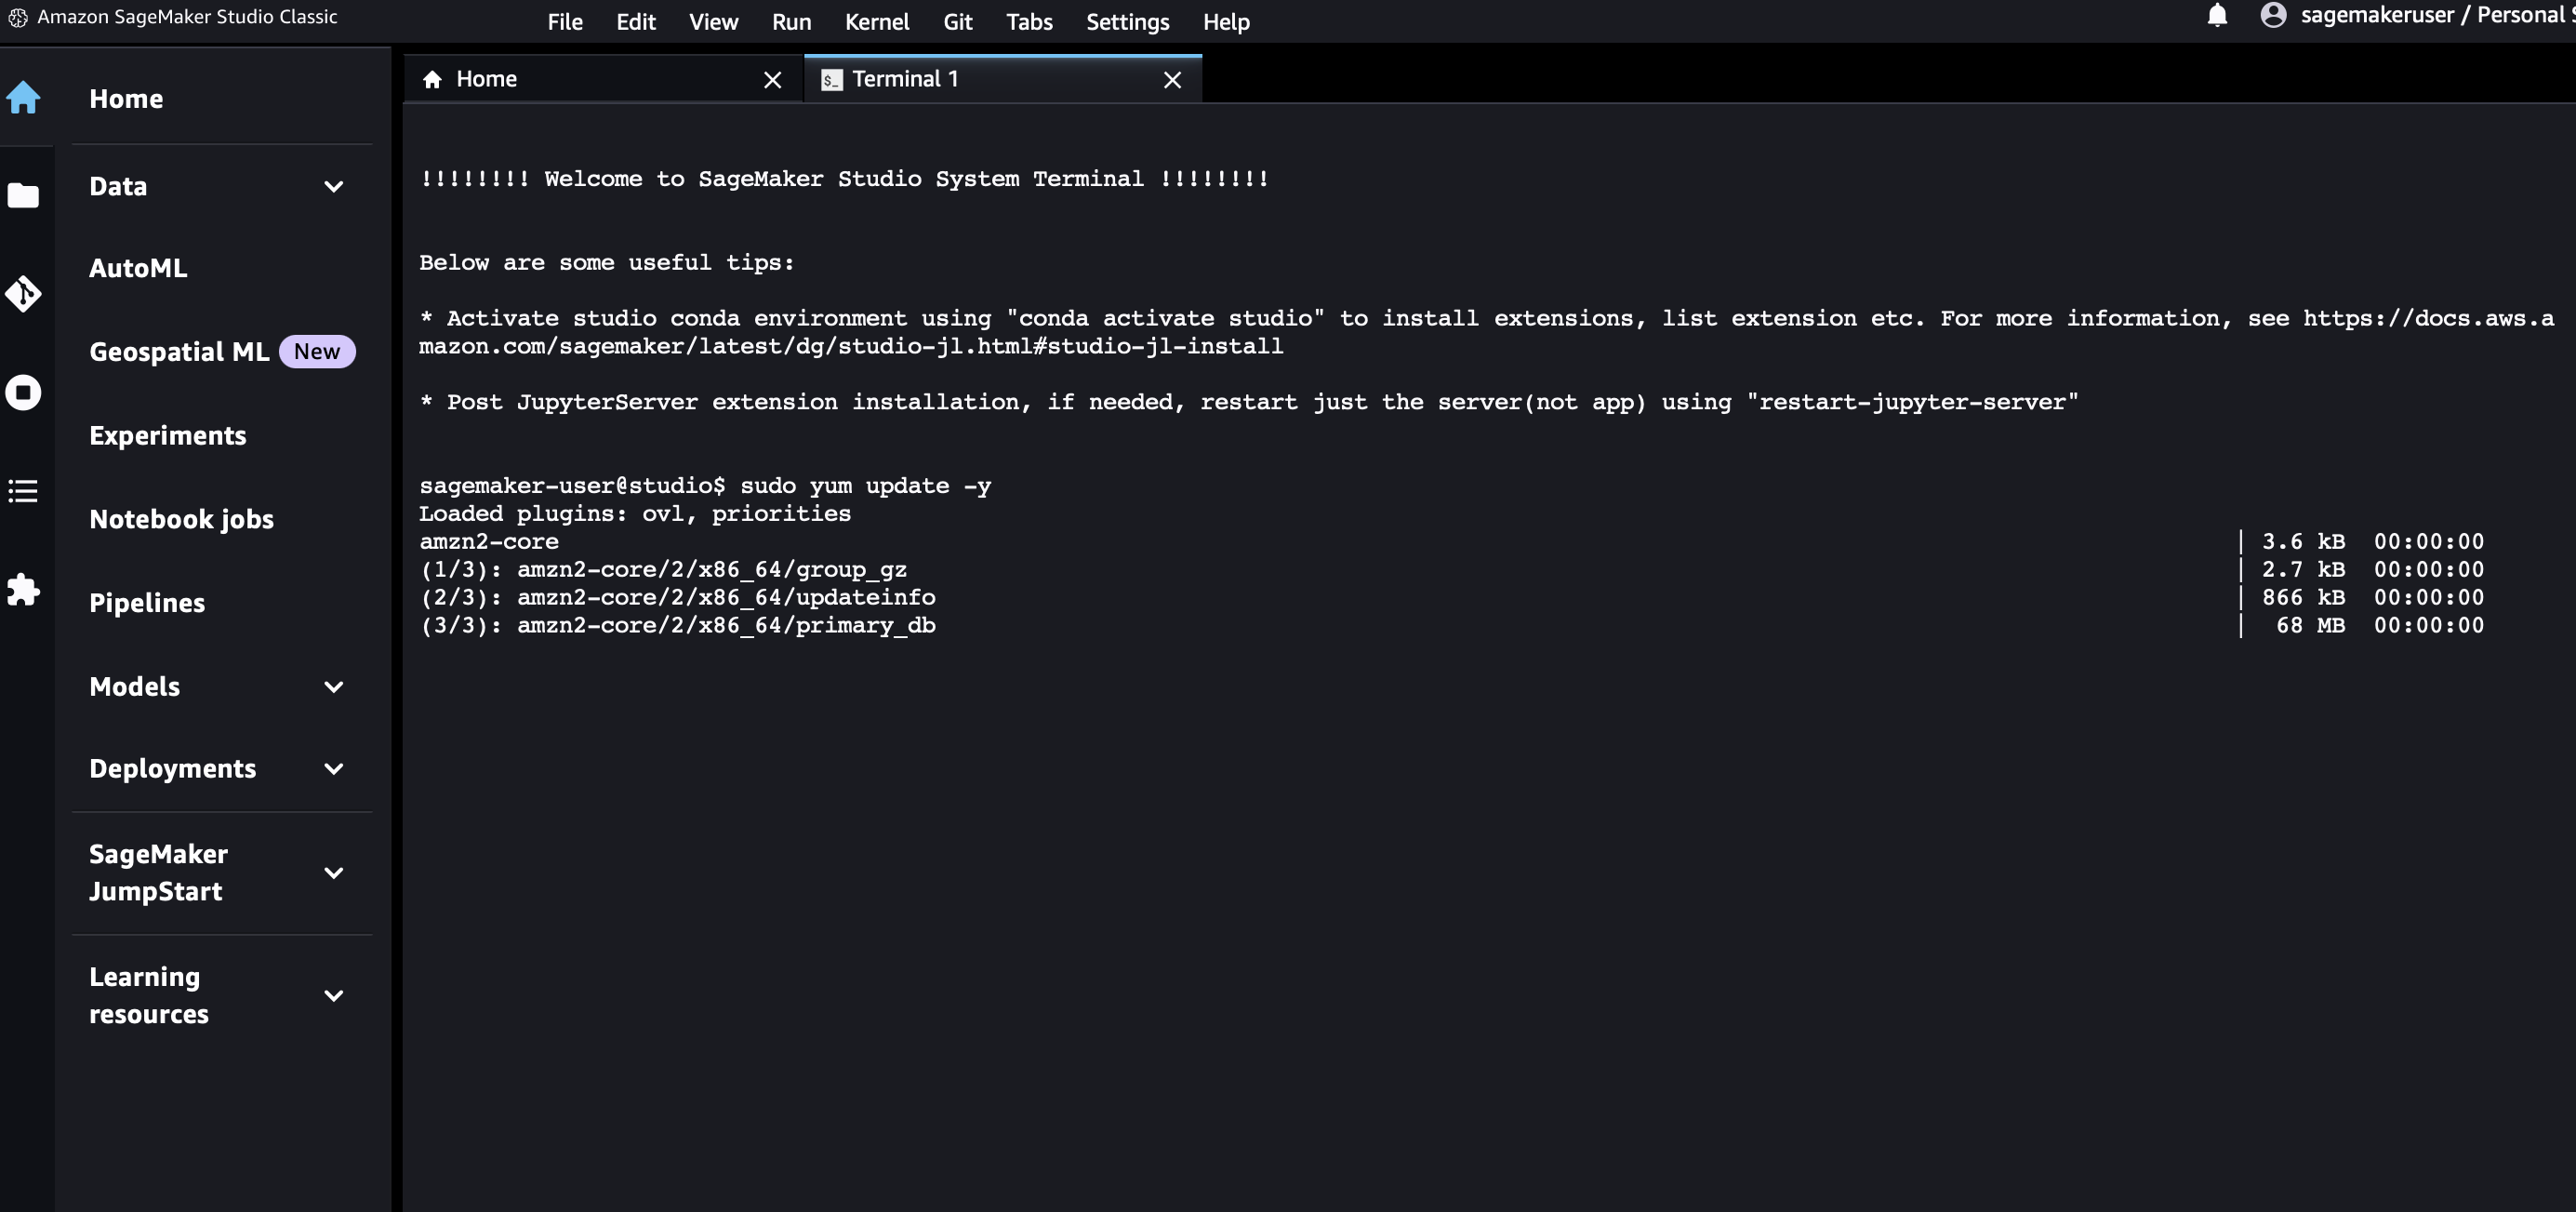Open the Git sidebar icon

point(23,293)
